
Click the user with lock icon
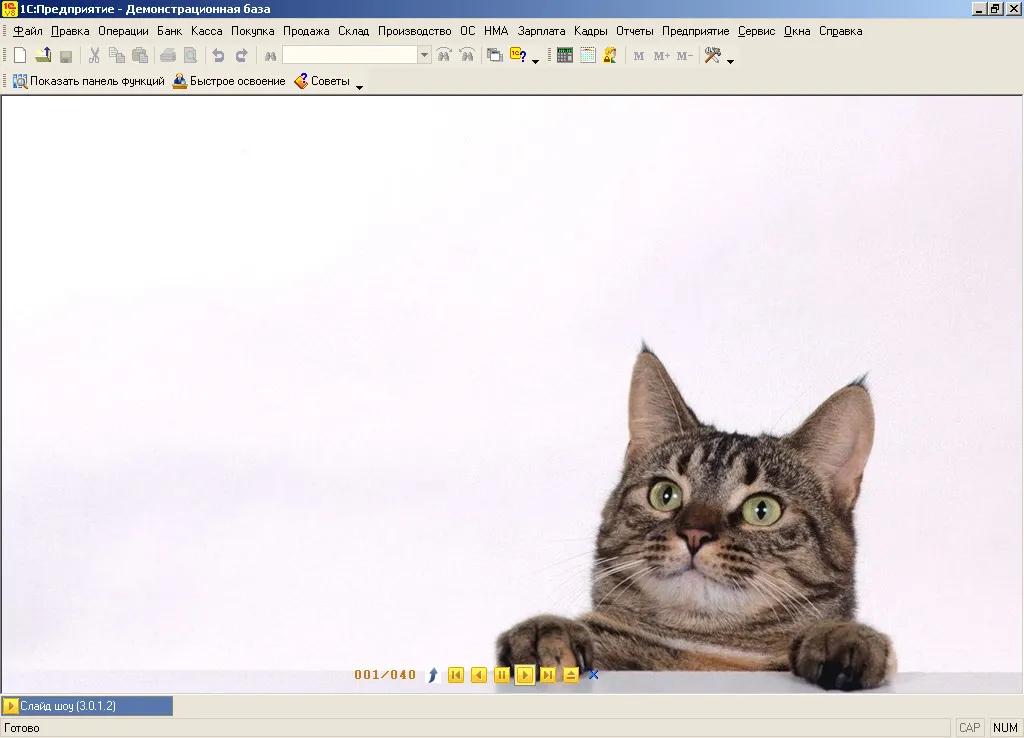tap(610, 56)
